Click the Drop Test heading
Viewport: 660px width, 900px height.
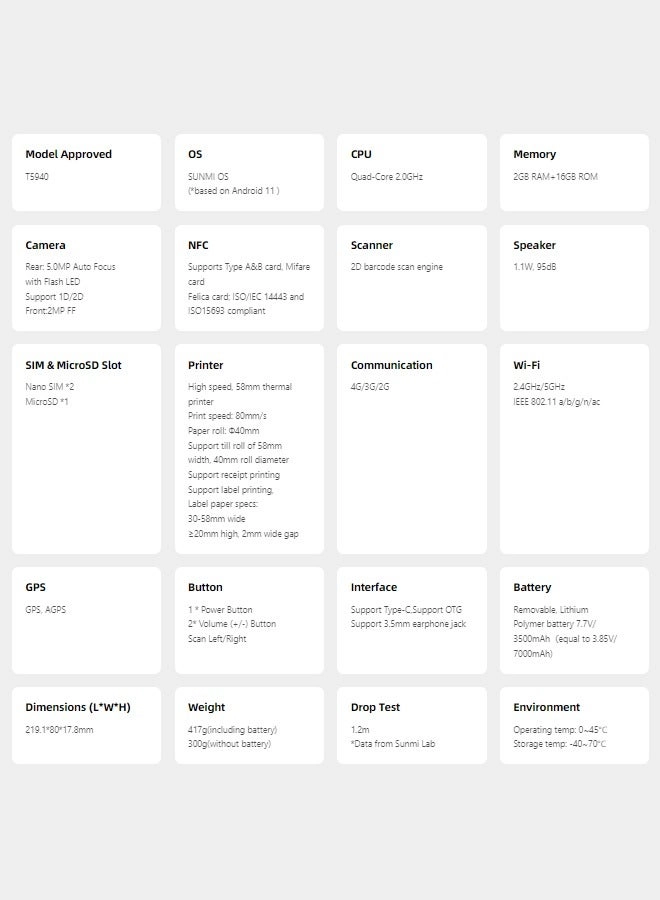tap(375, 707)
